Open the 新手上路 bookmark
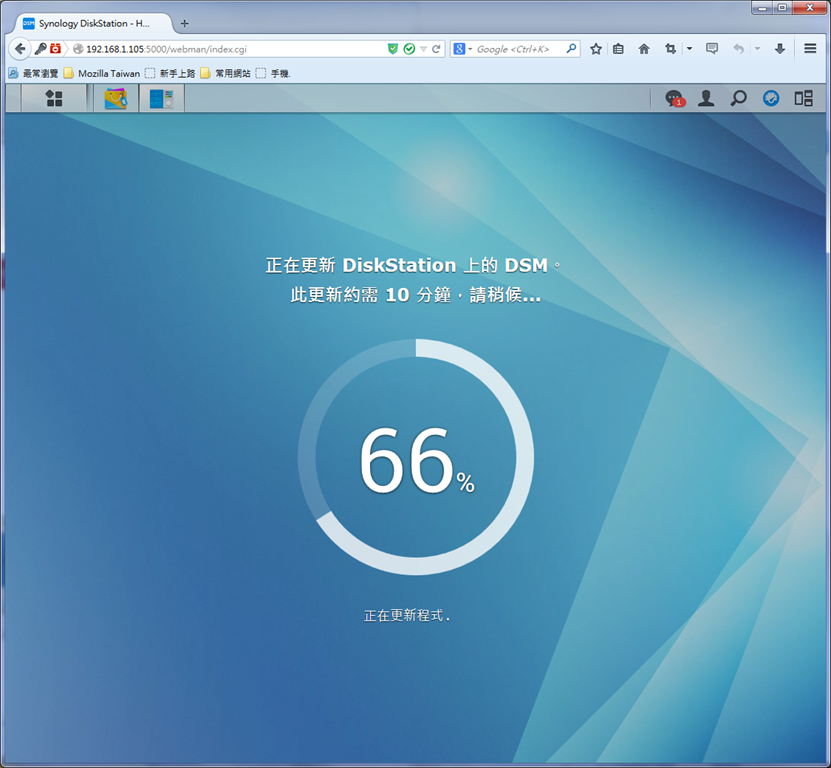Image resolution: width=831 pixels, height=768 pixels. tap(170, 73)
